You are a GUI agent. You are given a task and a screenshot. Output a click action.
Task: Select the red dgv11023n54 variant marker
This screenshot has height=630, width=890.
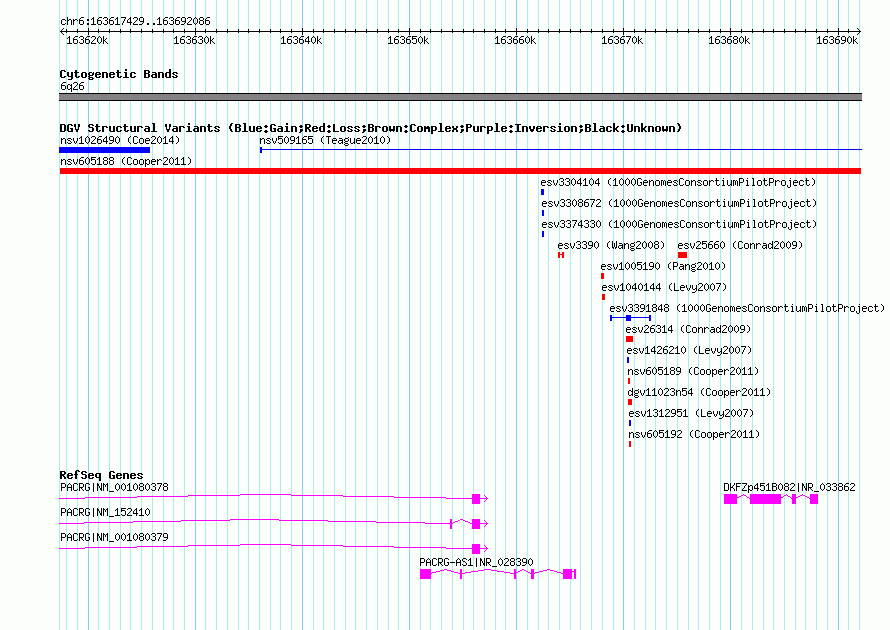[630, 402]
